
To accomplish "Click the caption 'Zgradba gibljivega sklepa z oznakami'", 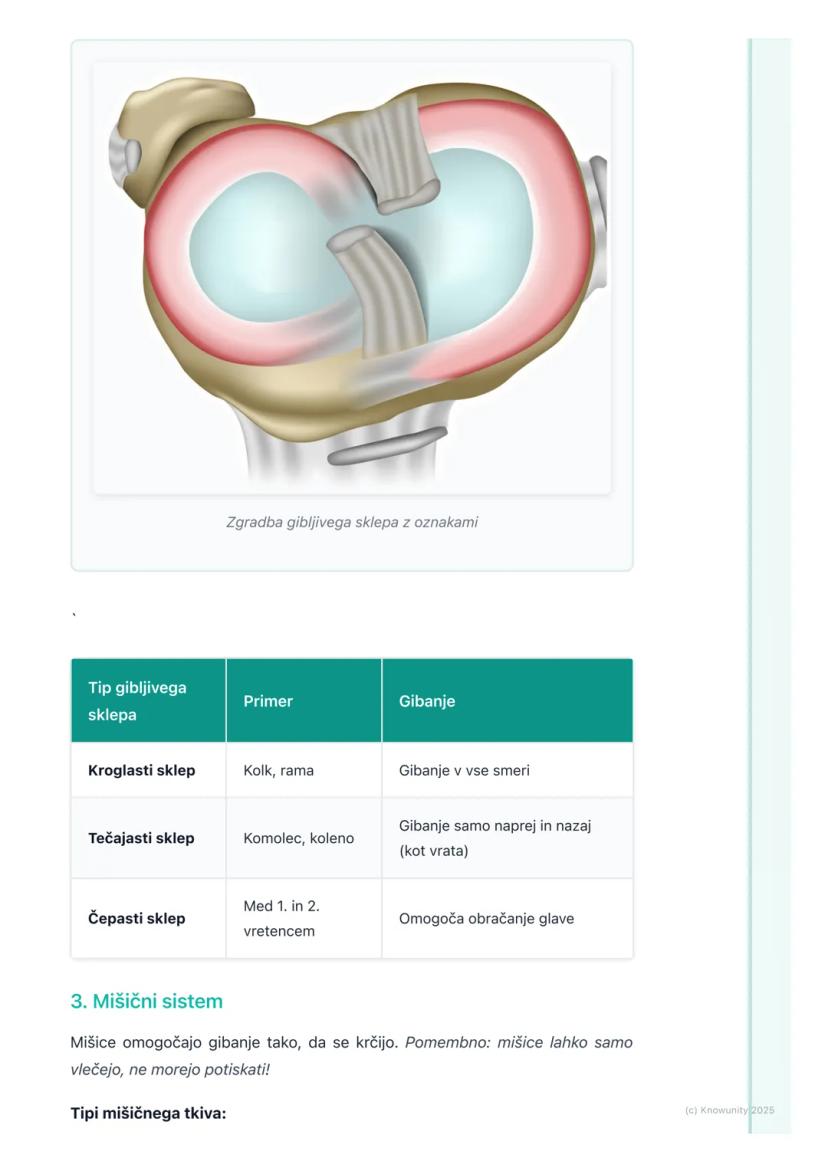I will (x=352, y=522).
